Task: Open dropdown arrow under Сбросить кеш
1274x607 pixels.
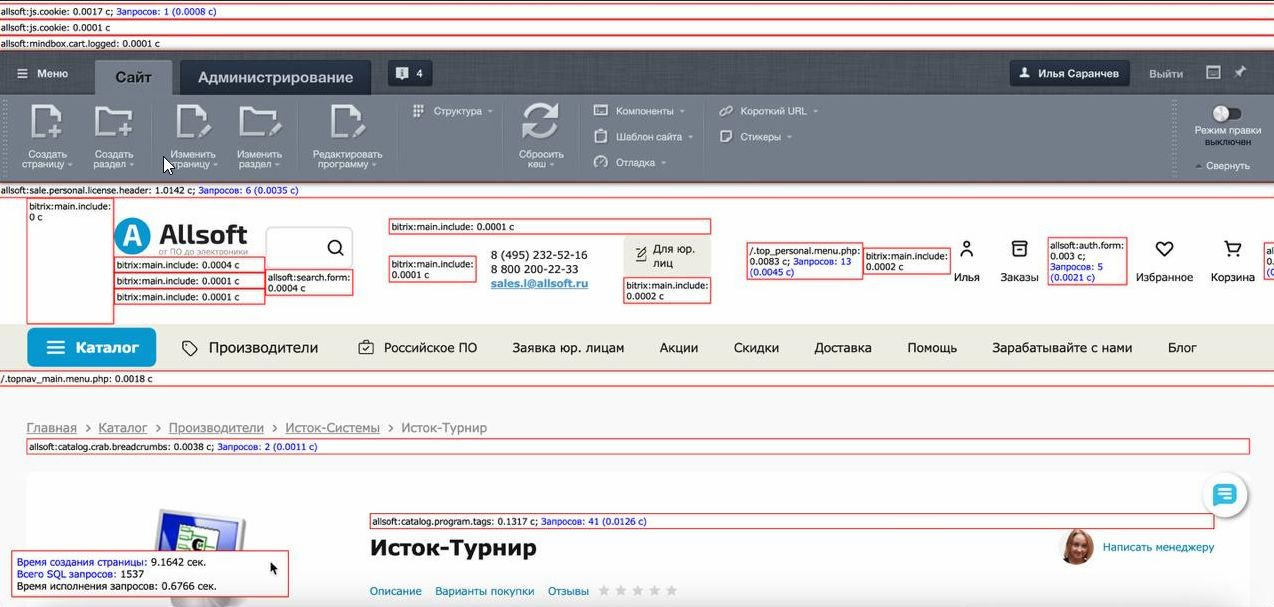Action: click(x=551, y=165)
